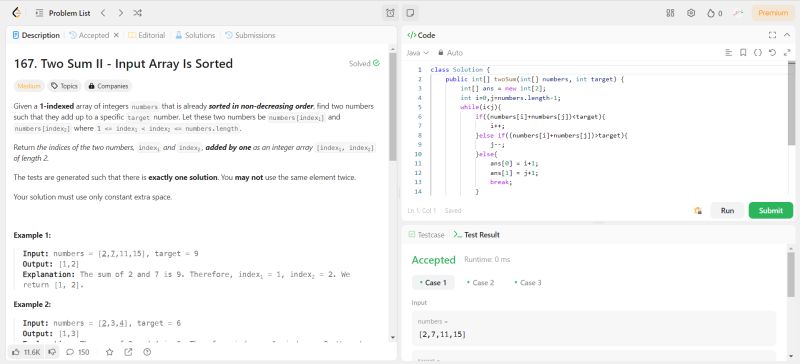Click the profile avatar icon
Image resolution: width=800 pixels, height=364 pixels.
pyautogui.click(x=738, y=13)
